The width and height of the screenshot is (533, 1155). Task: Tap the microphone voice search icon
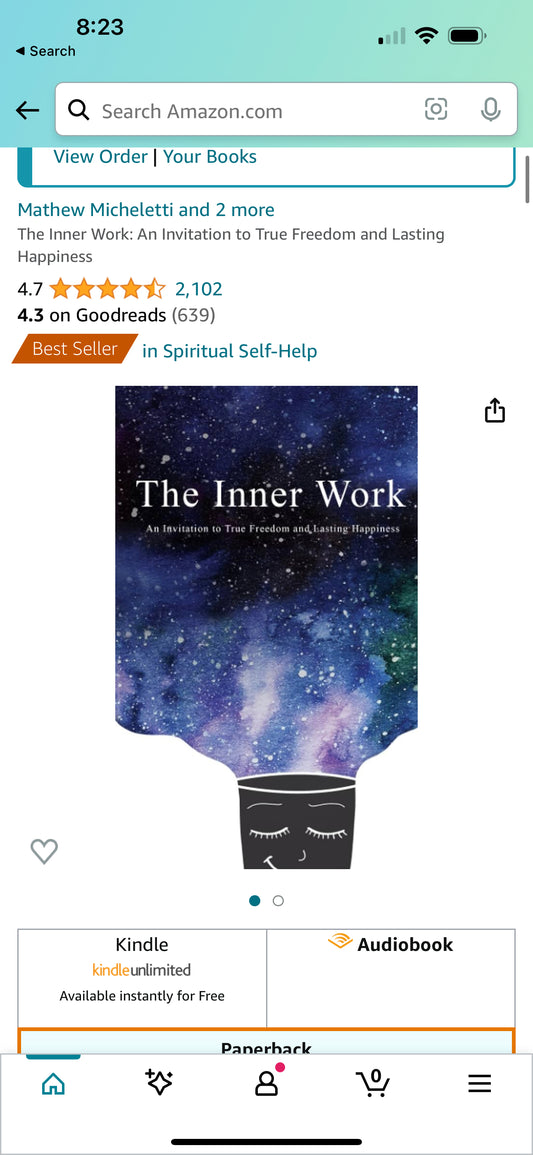[490, 110]
